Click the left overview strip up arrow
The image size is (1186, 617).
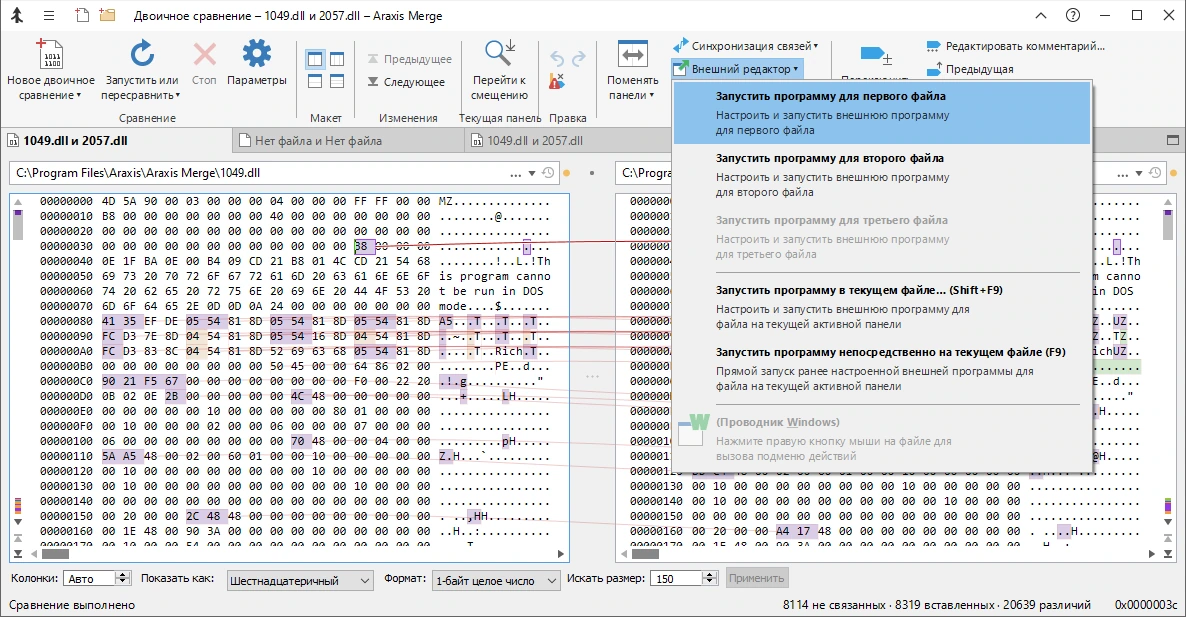click(18, 202)
